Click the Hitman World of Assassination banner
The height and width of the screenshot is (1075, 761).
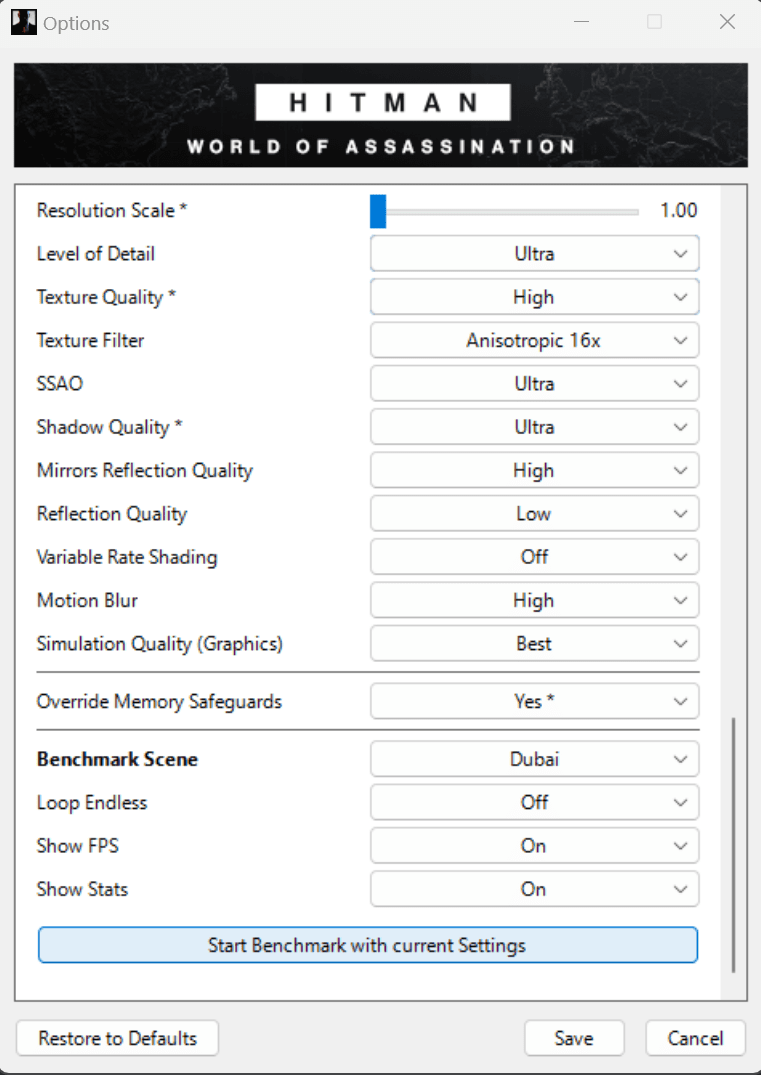pyautogui.click(x=380, y=115)
